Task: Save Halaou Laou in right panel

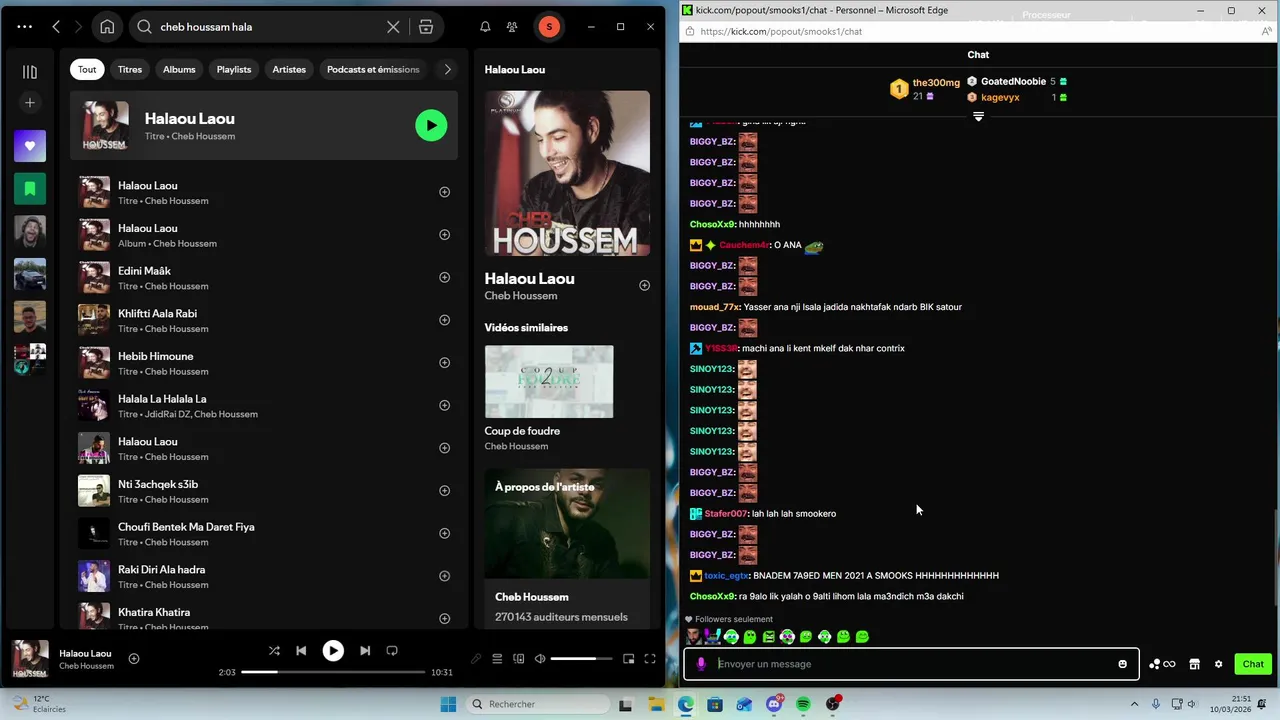Action: (x=644, y=285)
